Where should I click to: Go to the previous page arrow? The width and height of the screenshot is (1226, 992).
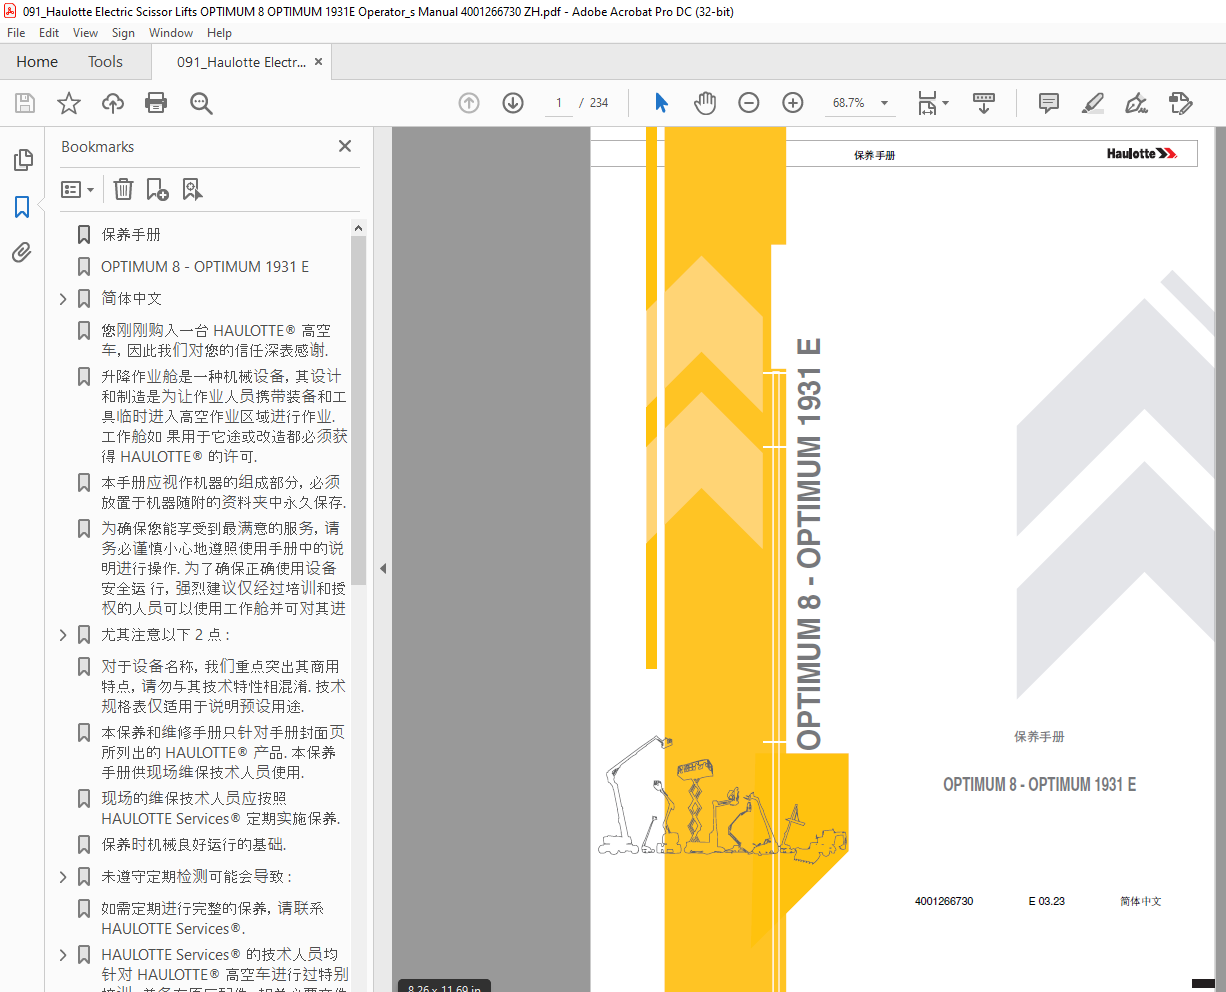469,103
